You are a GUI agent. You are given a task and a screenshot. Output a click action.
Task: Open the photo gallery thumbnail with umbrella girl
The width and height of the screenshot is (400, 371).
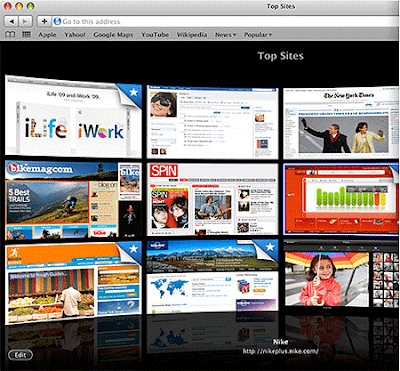pyautogui.click(x=342, y=276)
